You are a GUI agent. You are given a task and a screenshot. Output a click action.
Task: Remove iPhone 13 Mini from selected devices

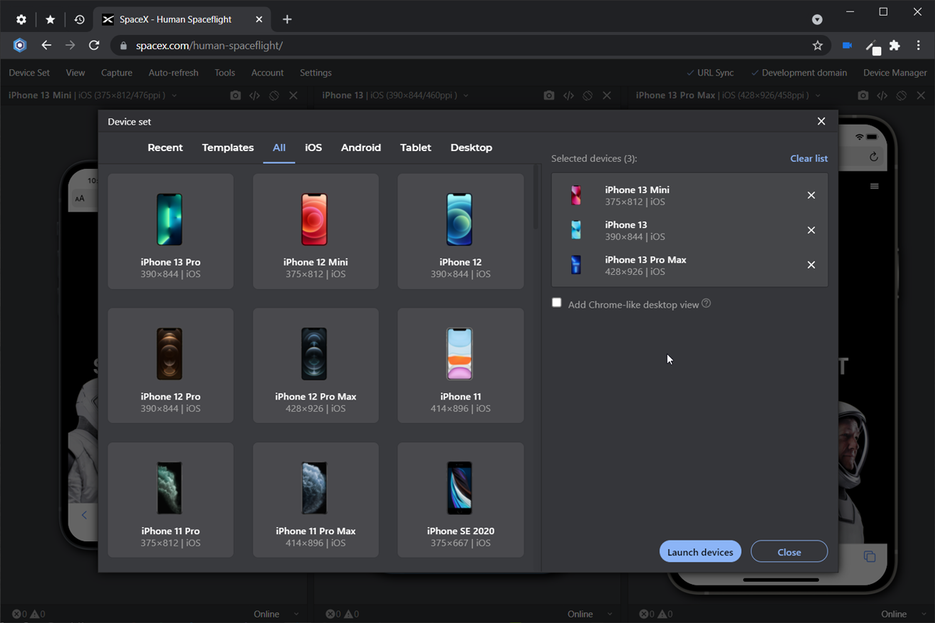(x=811, y=196)
